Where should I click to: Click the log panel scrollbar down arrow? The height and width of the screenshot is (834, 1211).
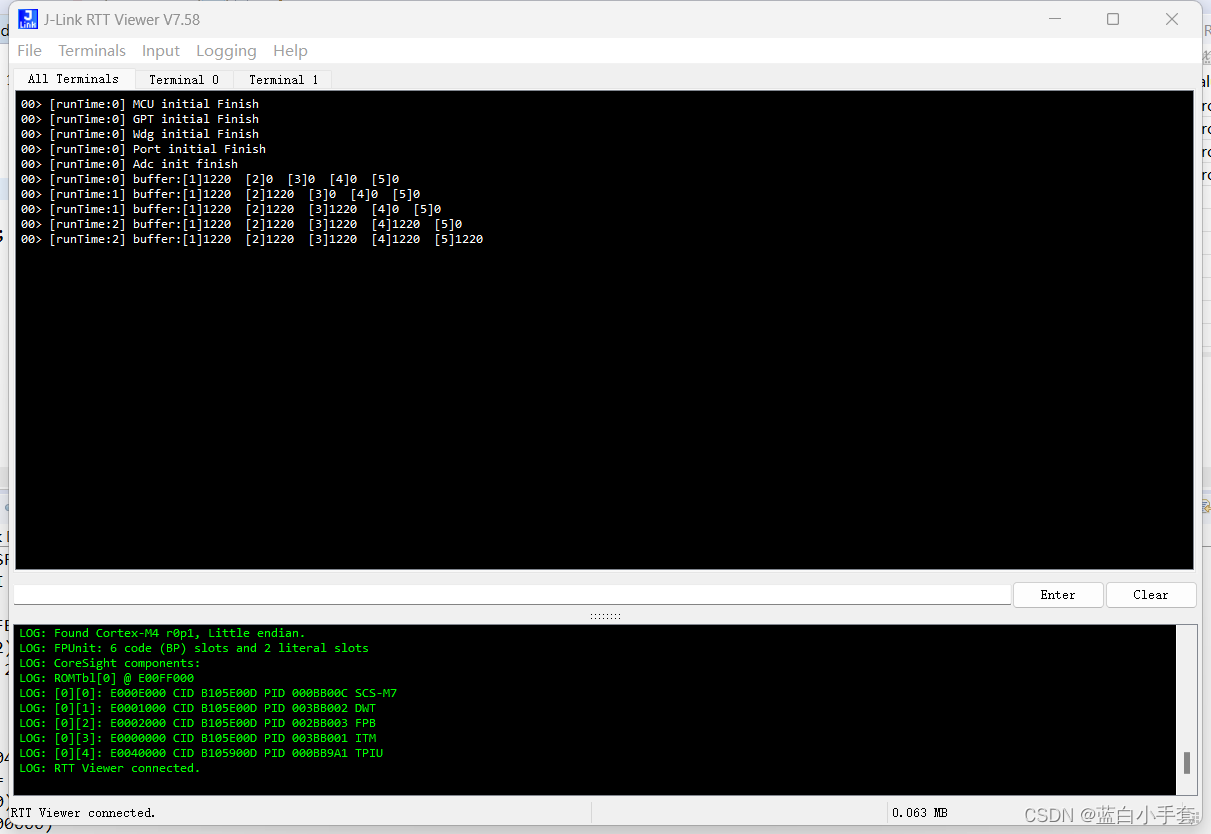[1187, 788]
